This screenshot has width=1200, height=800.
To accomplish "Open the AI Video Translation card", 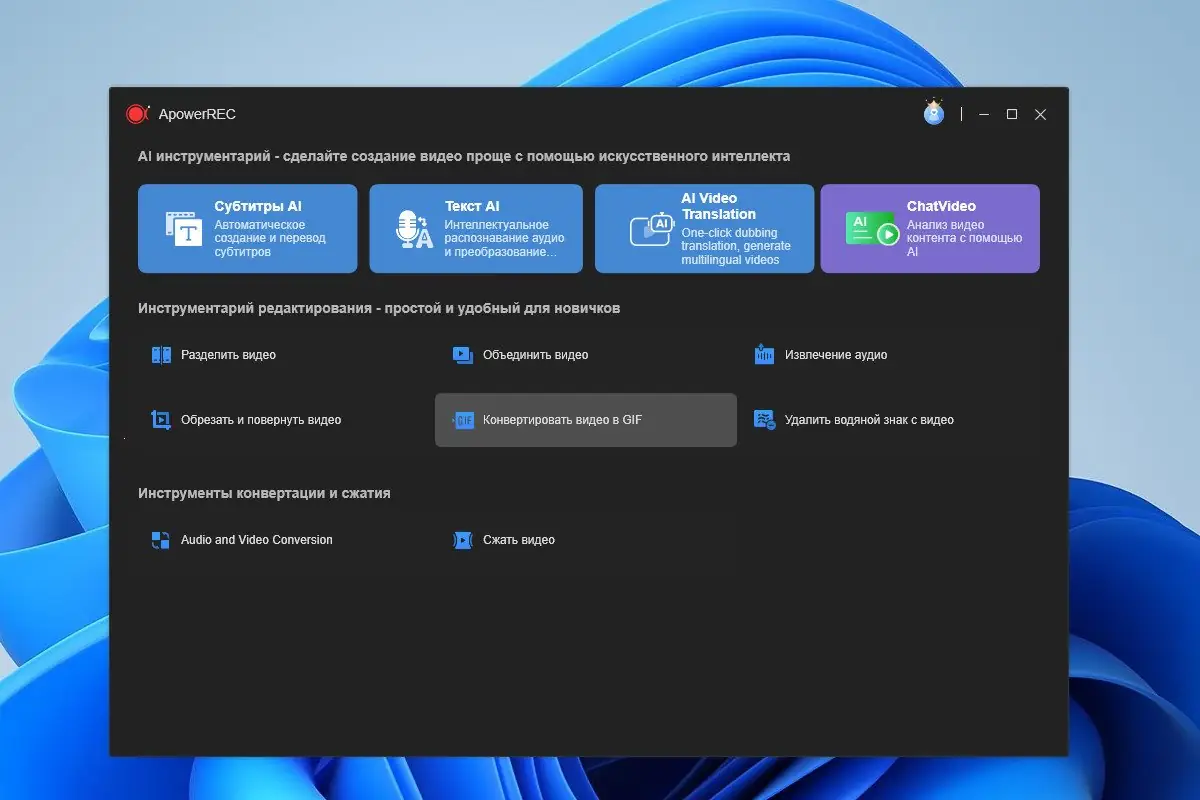I will pyautogui.click(x=704, y=228).
